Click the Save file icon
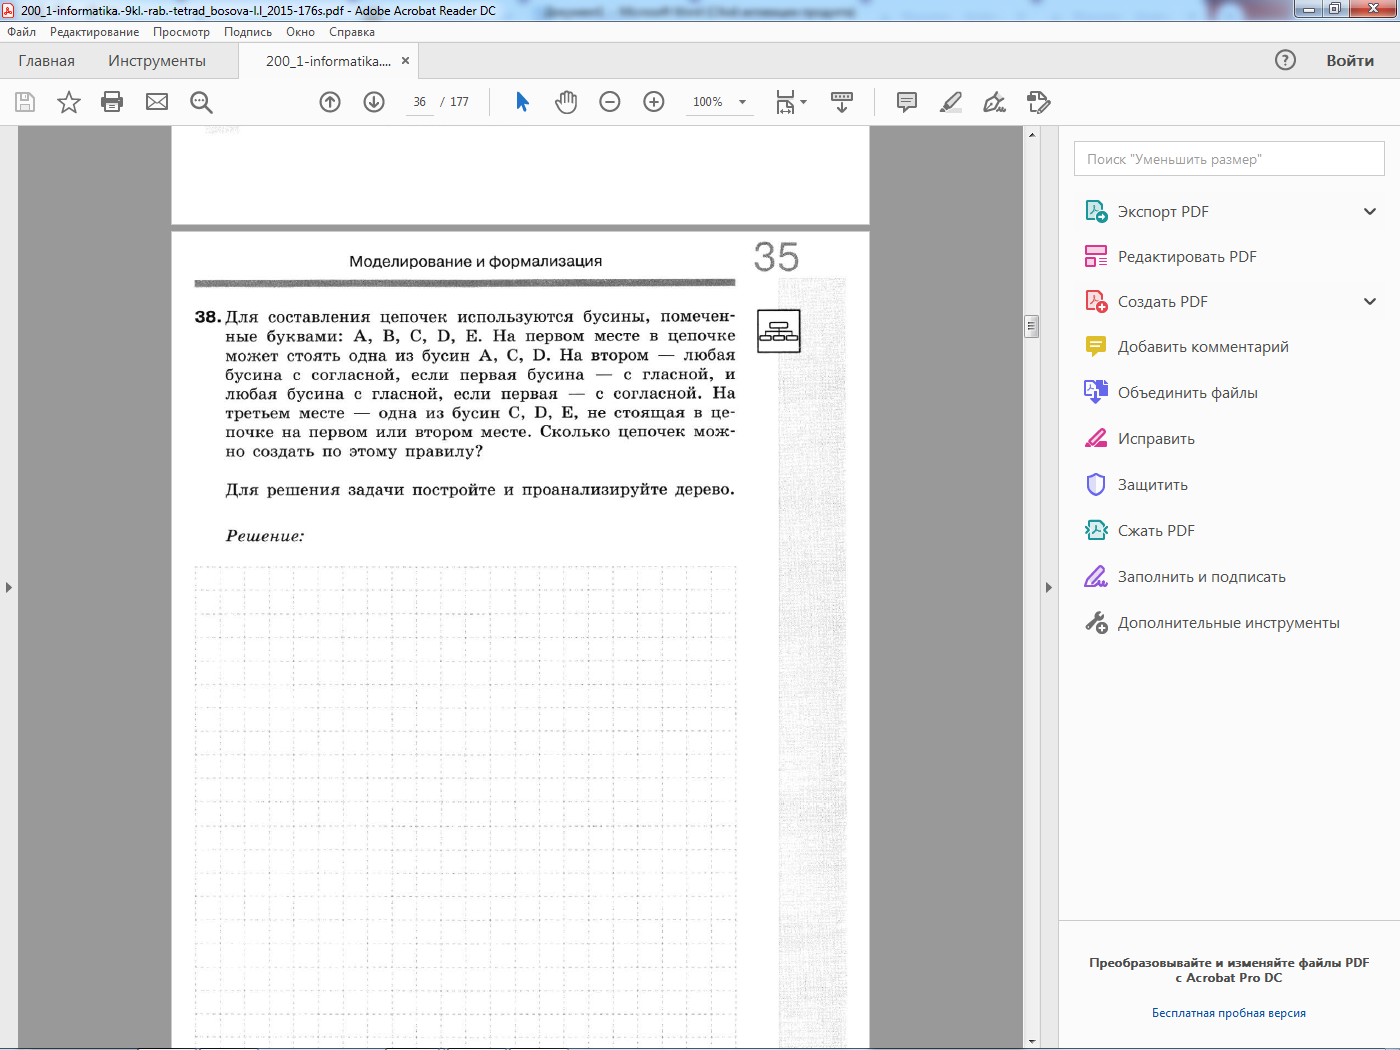Image resolution: width=1400 pixels, height=1050 pixels. coord(25,102)
